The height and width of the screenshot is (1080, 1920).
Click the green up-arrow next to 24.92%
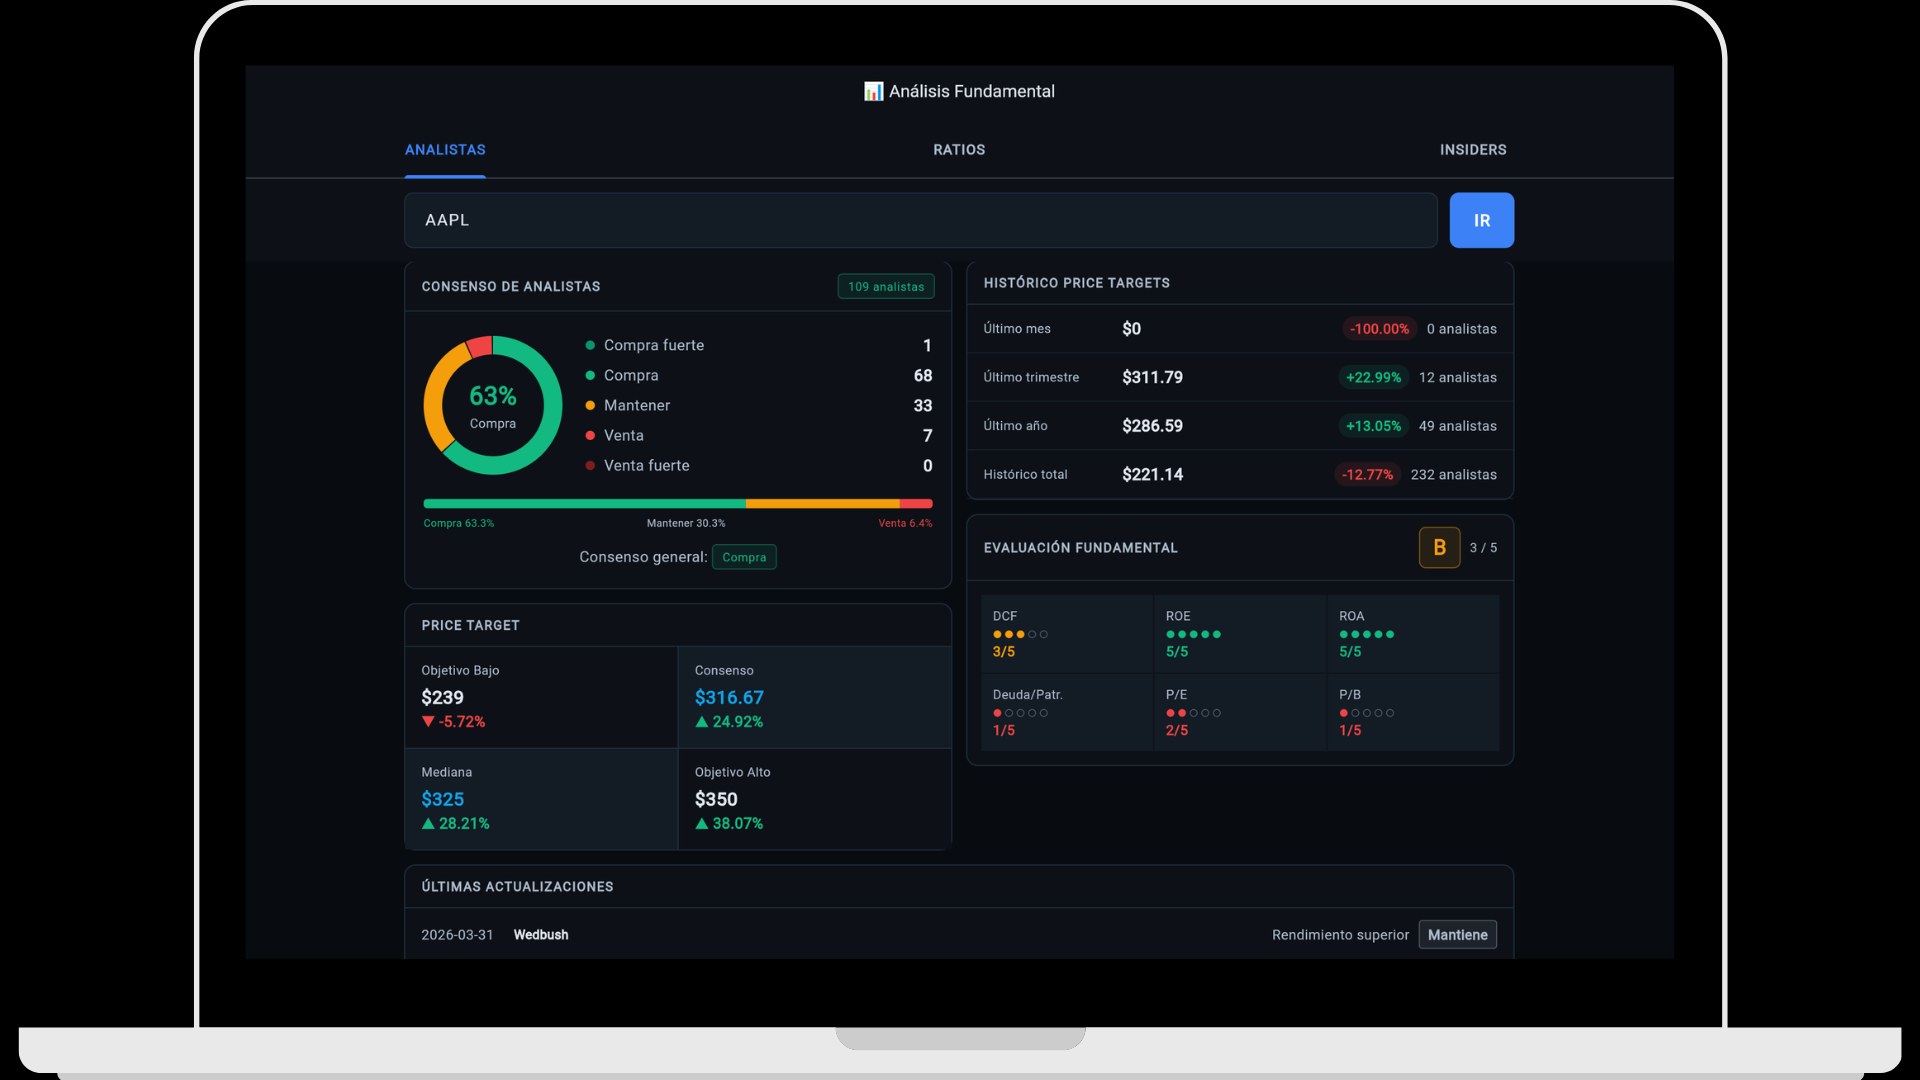702,722
